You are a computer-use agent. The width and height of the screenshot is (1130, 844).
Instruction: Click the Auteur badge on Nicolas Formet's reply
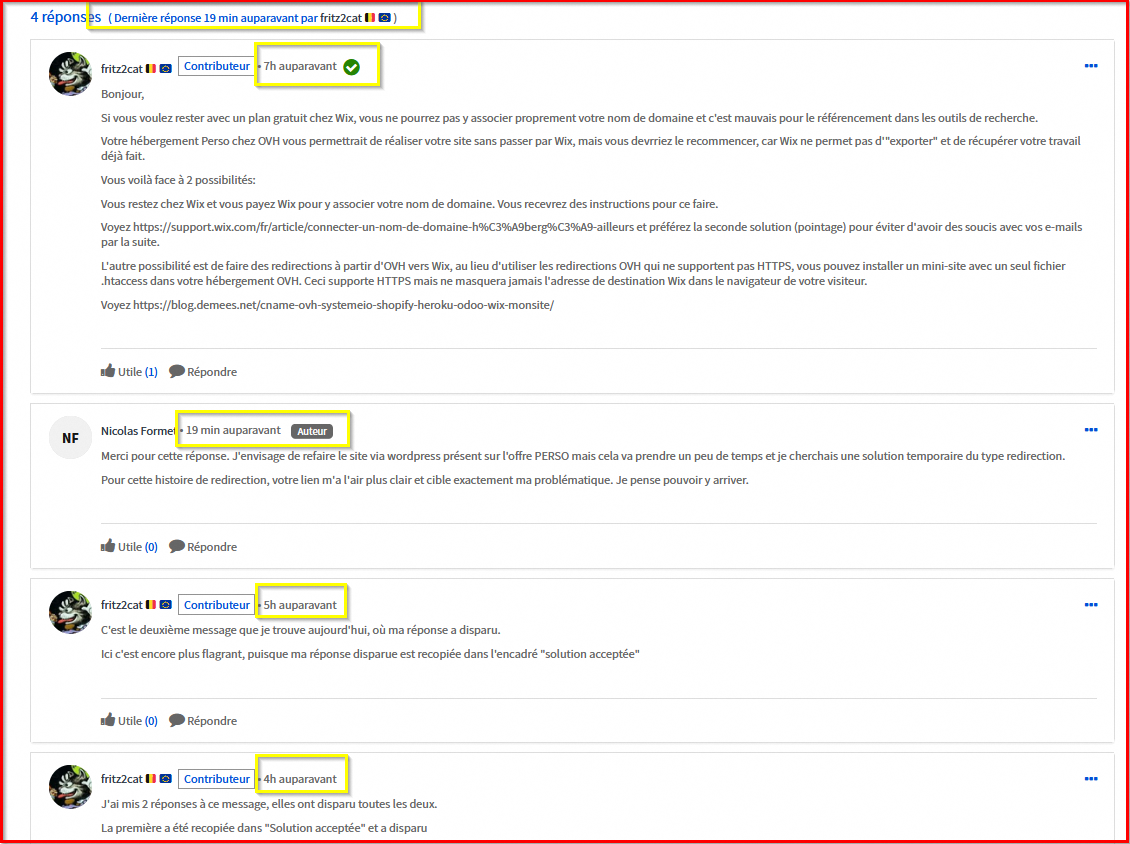[311, 431]
